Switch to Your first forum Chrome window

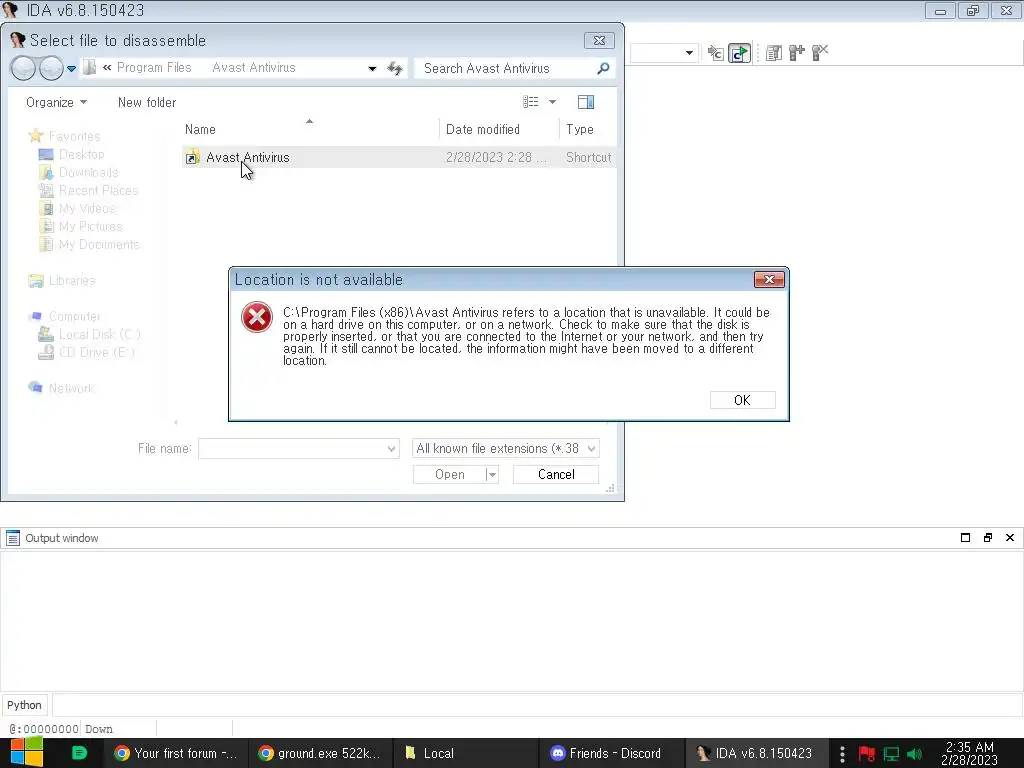coord(175,753)
